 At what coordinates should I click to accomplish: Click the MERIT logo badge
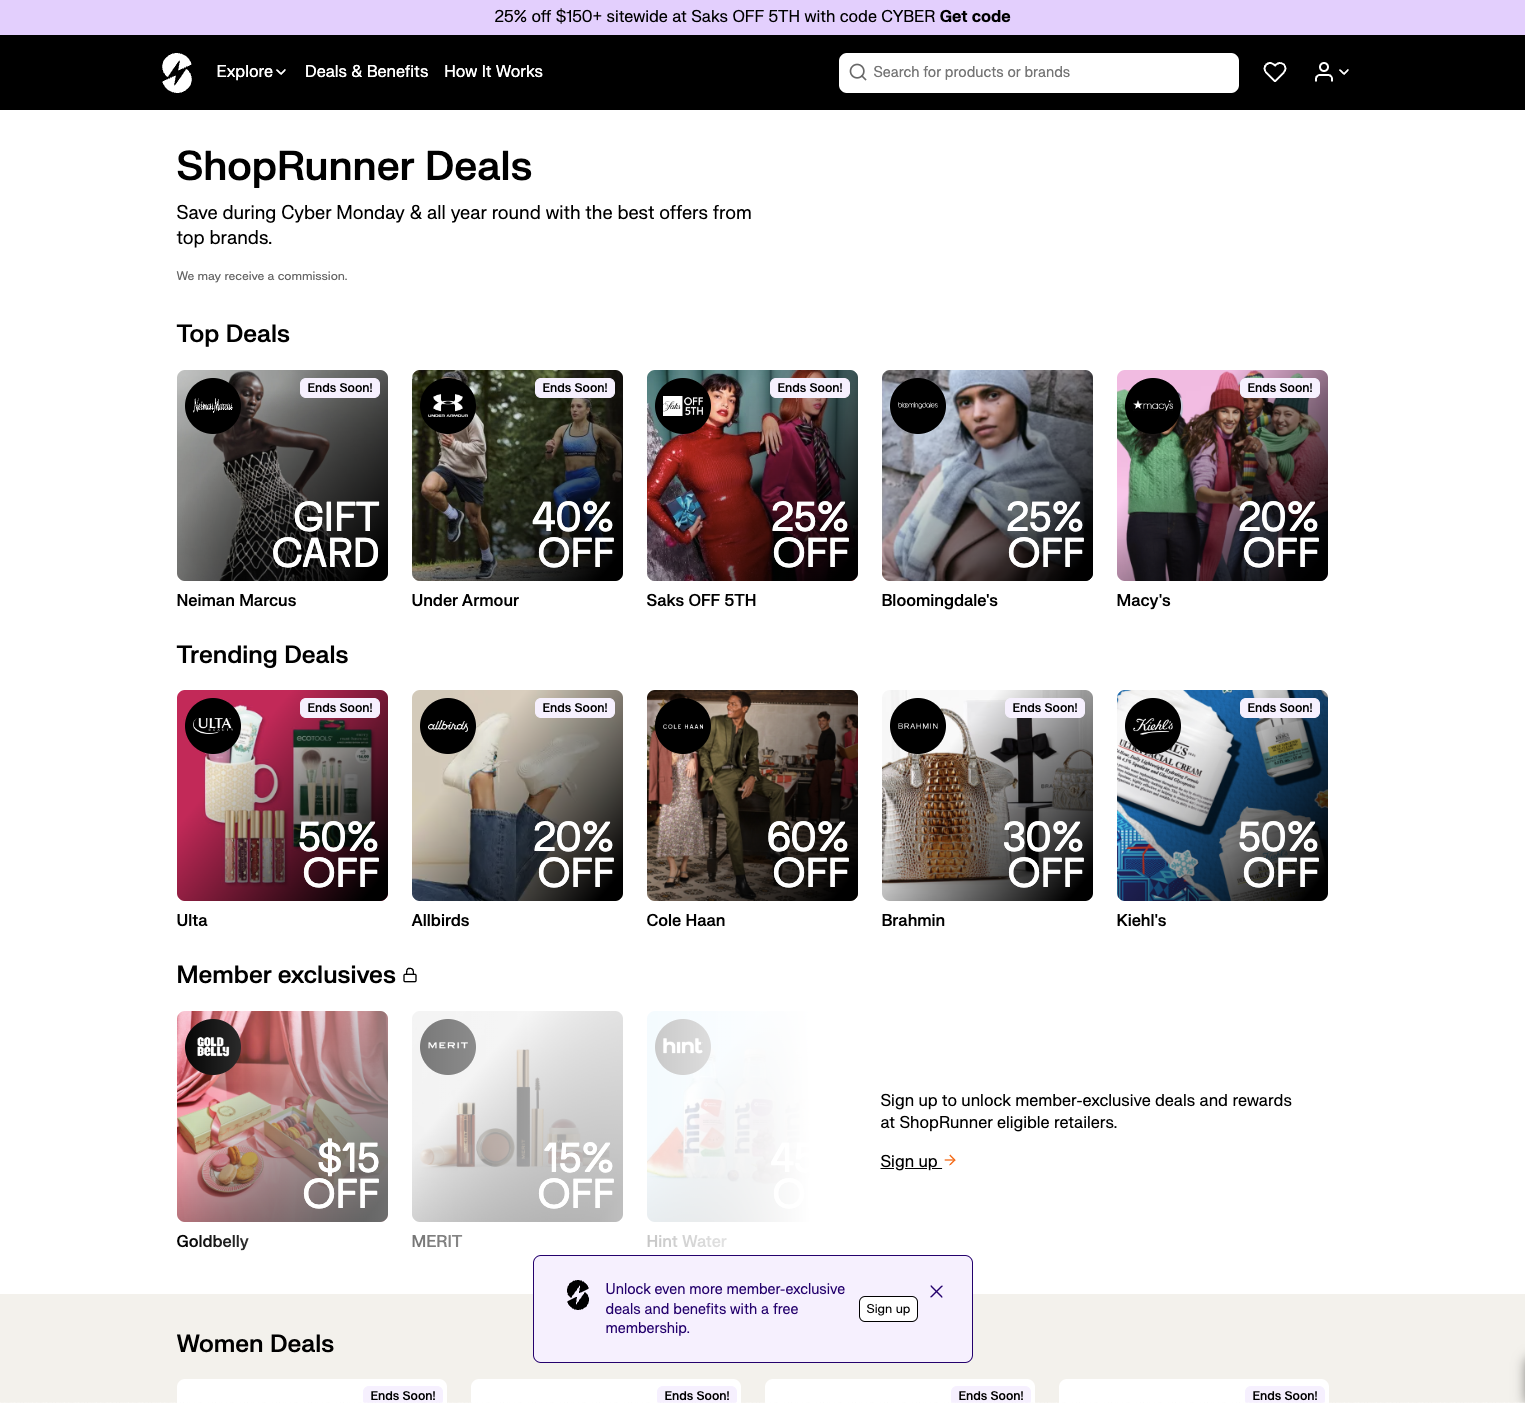448,1047
